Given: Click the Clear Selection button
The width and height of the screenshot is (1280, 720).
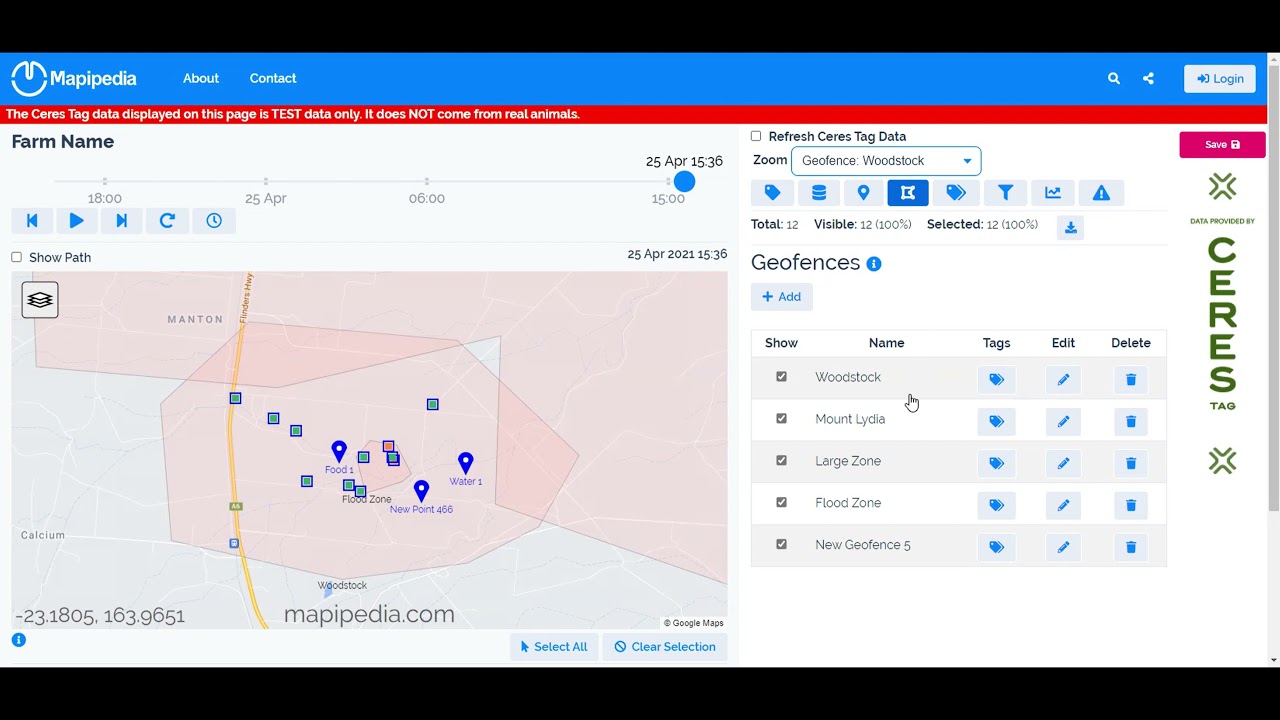Looking at the screenshot, I should pyautogui.click(x=665, y=647).
